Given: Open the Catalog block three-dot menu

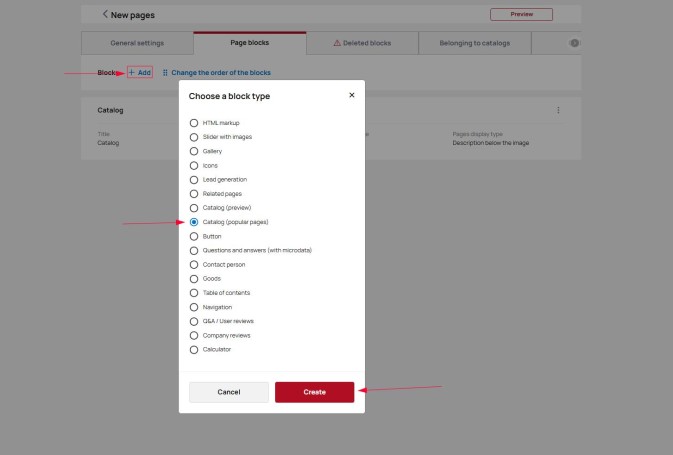Looking at the screenshot, I should 558,110.
